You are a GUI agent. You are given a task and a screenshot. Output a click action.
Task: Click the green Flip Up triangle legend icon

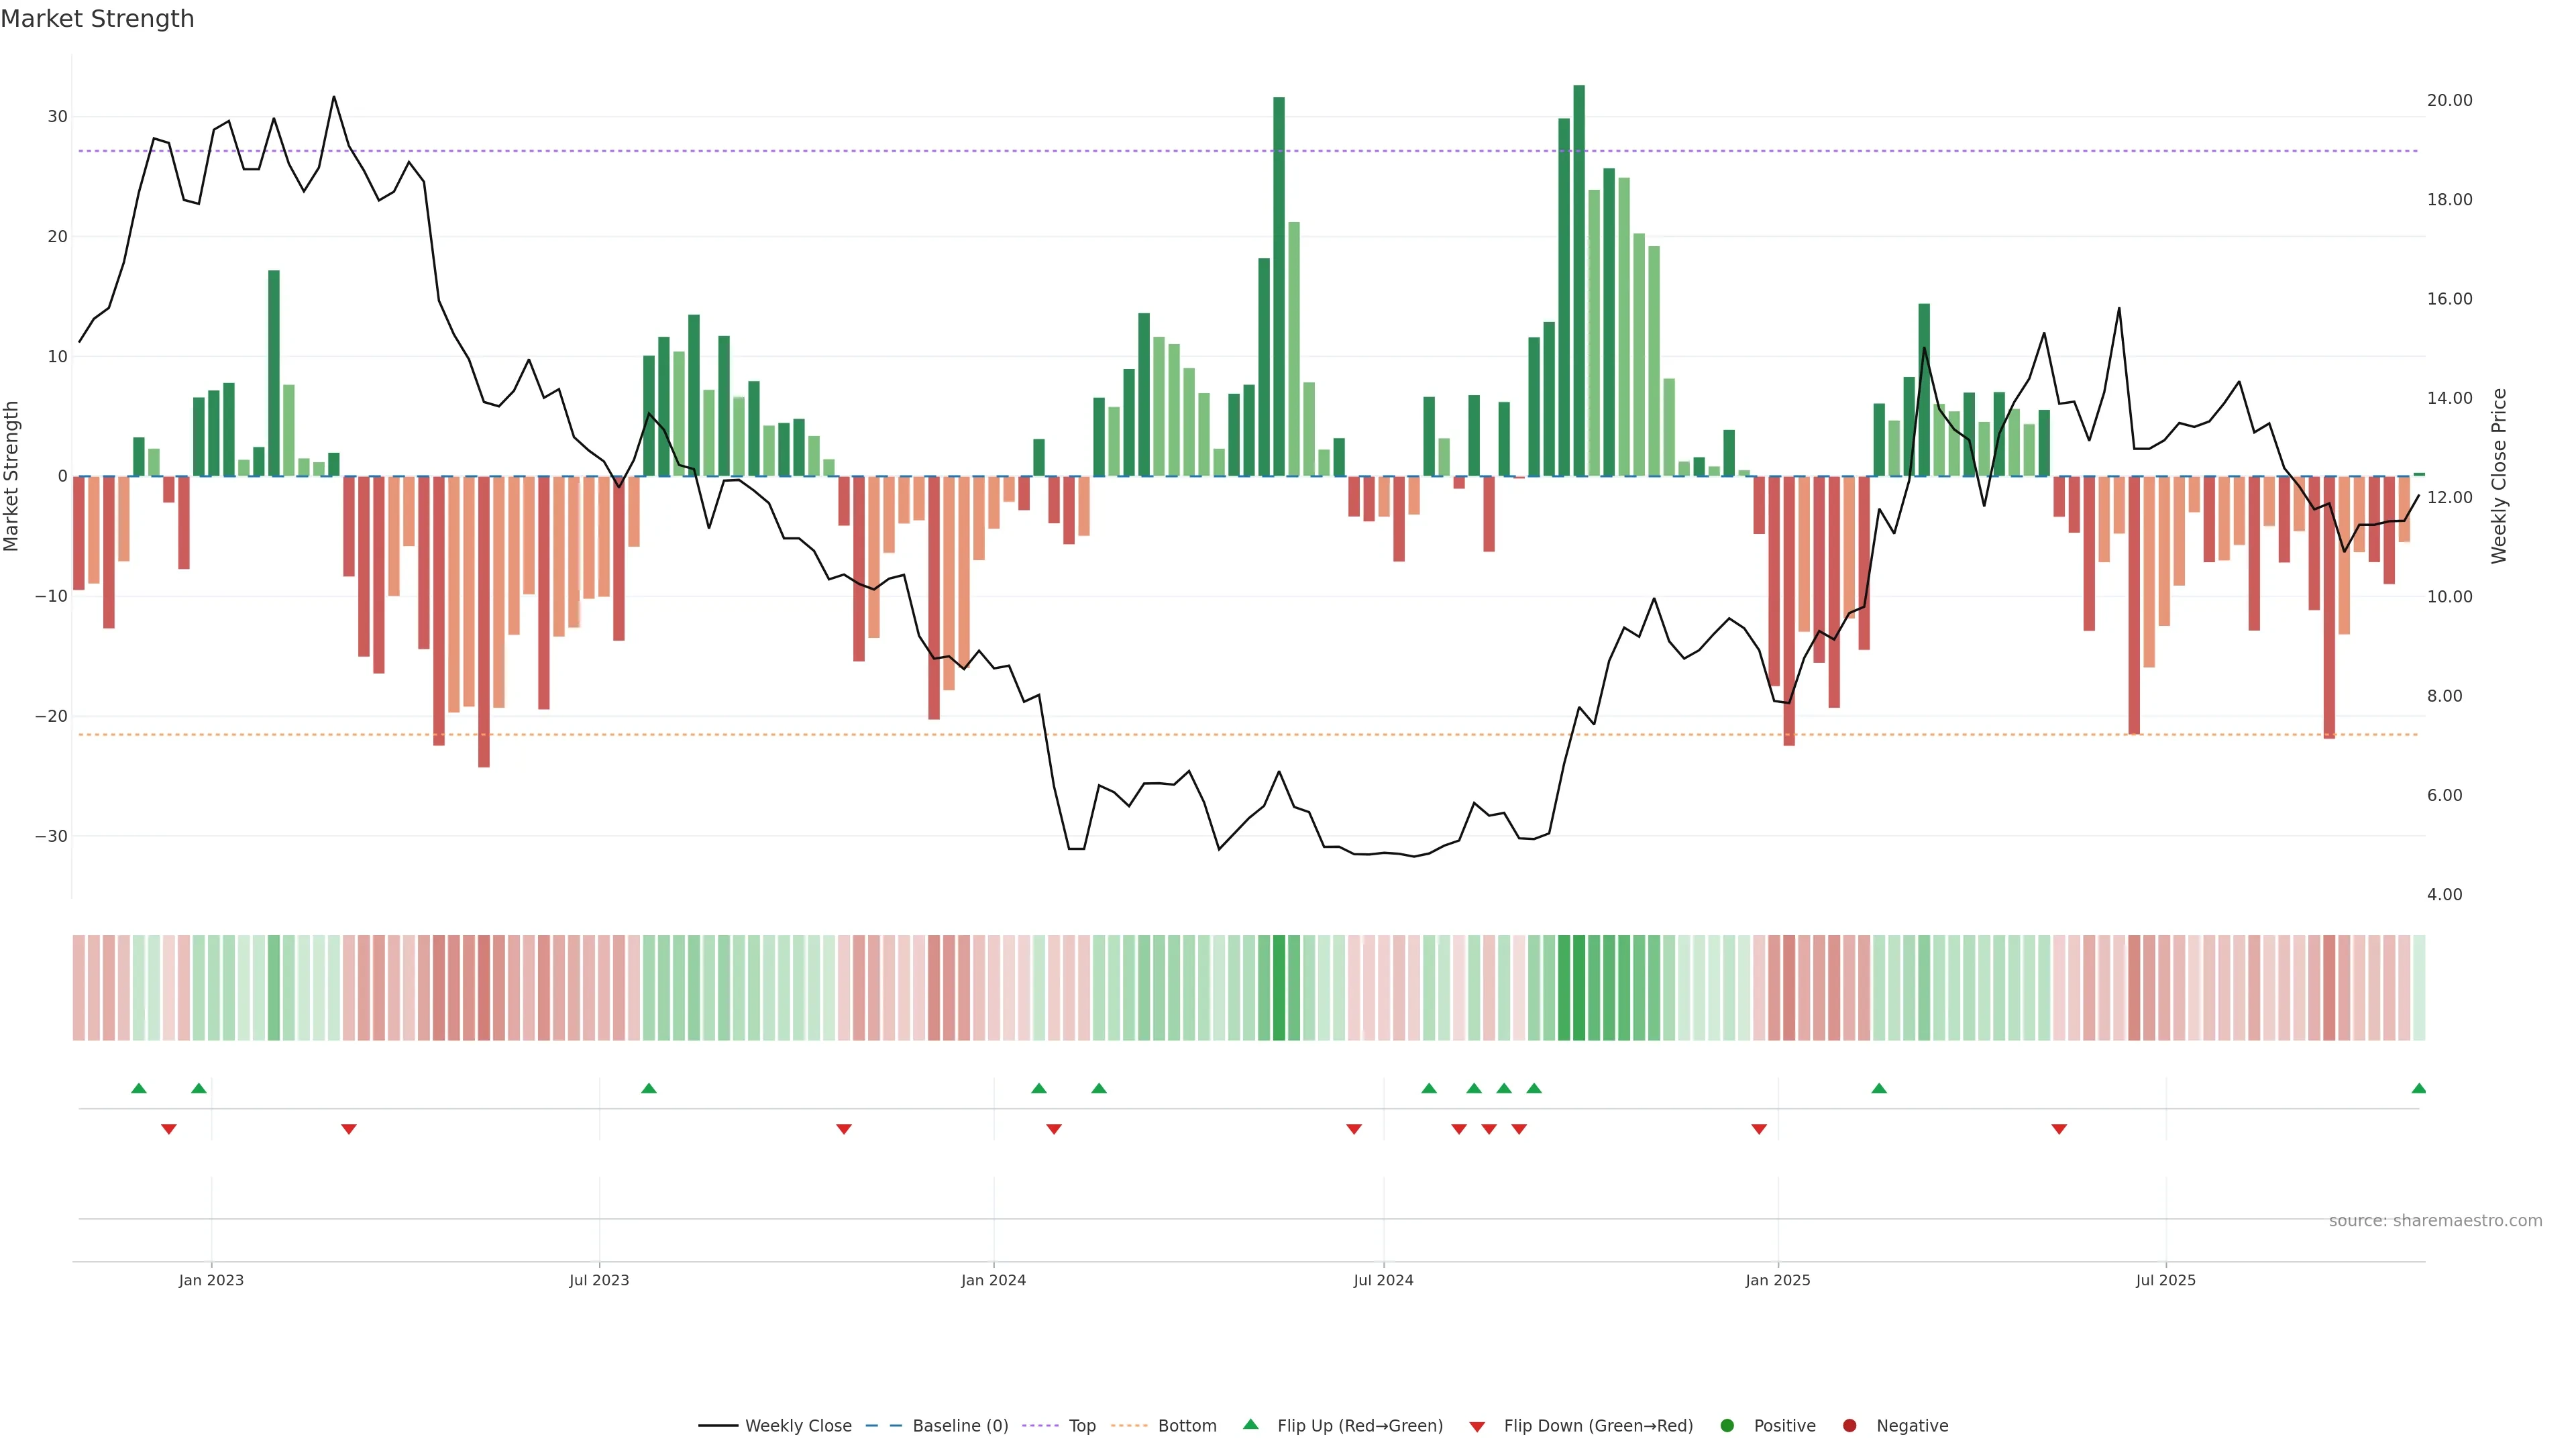point(1250,1424)
